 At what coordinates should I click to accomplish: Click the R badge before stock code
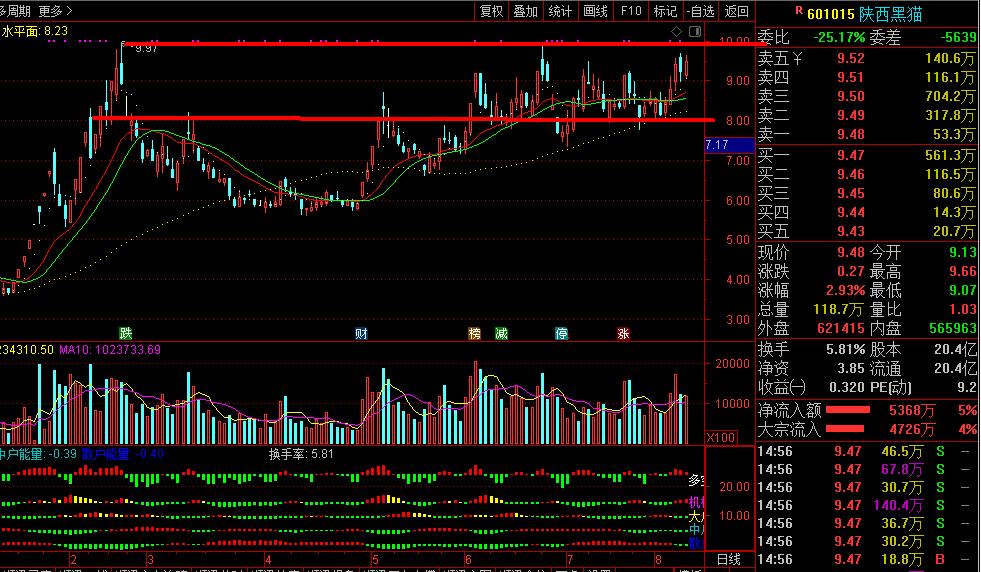799,10
